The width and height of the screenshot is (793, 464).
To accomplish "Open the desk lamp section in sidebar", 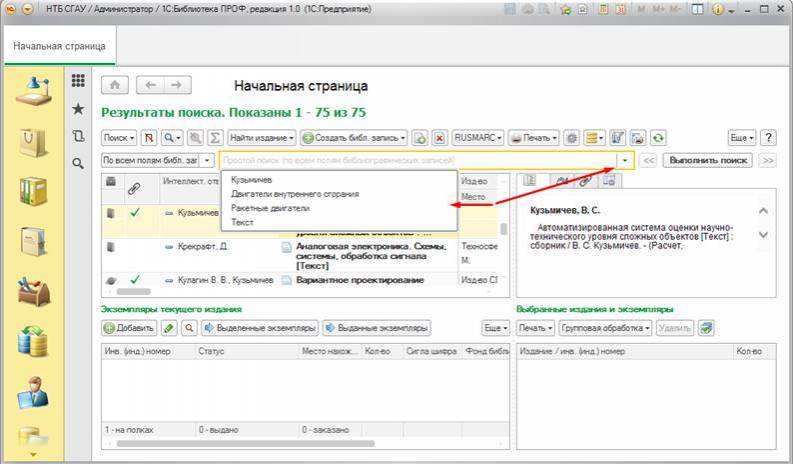I will (33, 87).
